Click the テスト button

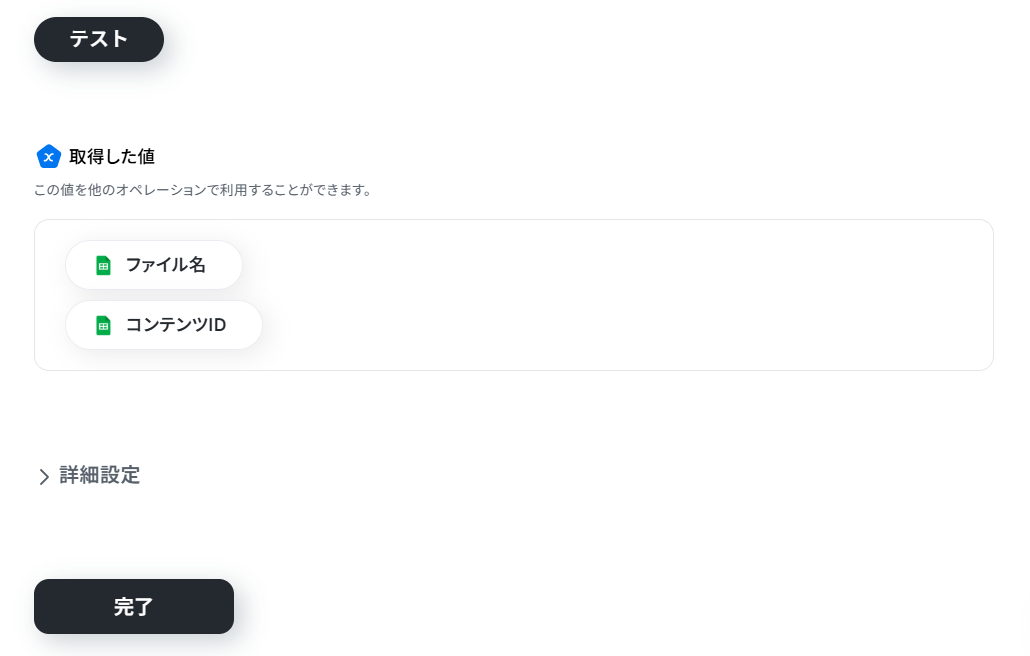pos(99,39)
